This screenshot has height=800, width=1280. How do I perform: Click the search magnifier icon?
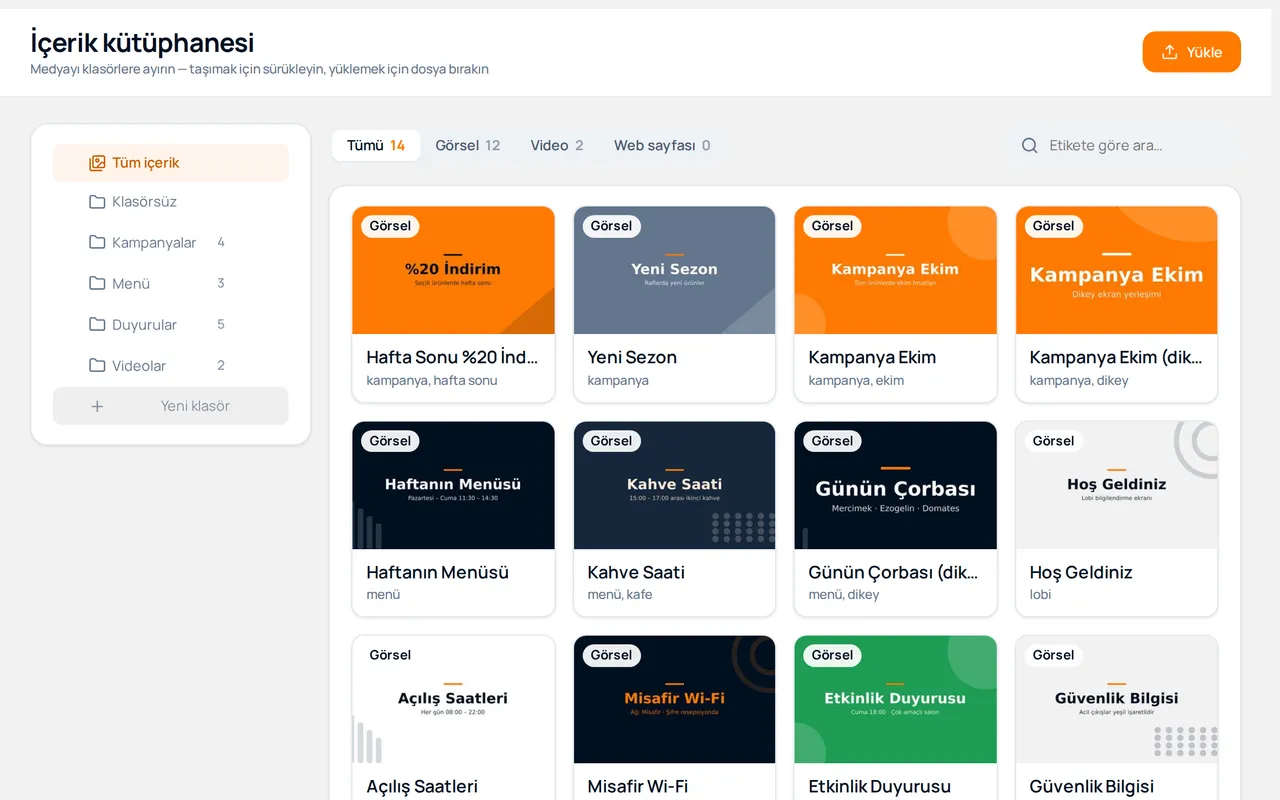[x=1030, y=146]
